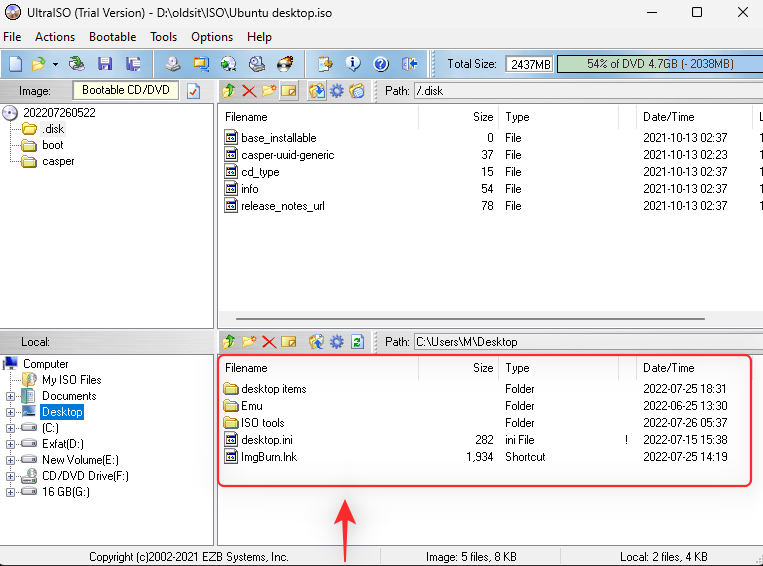Image resolution: width=763 pixels, height=566 pixels.
Task: Click the Rename folder icon in the image pane toolbar
Action: click(289, 91)
